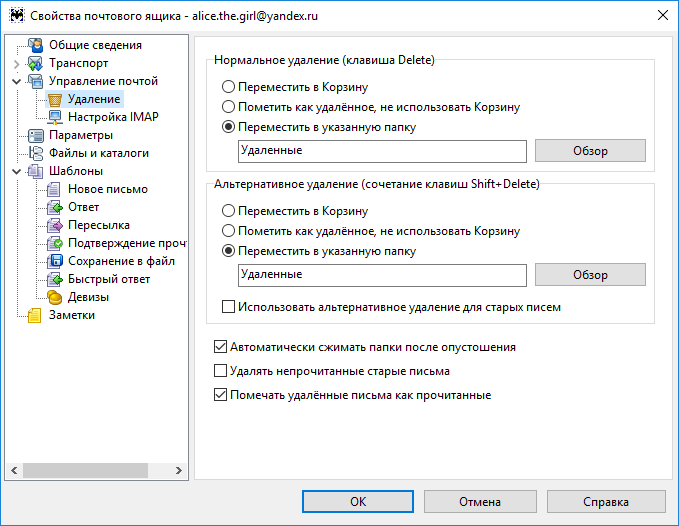Screen dimensions: 679x526
Task: Toggle Использовать альтернативное удаление для старых писем
Action: 228,307
